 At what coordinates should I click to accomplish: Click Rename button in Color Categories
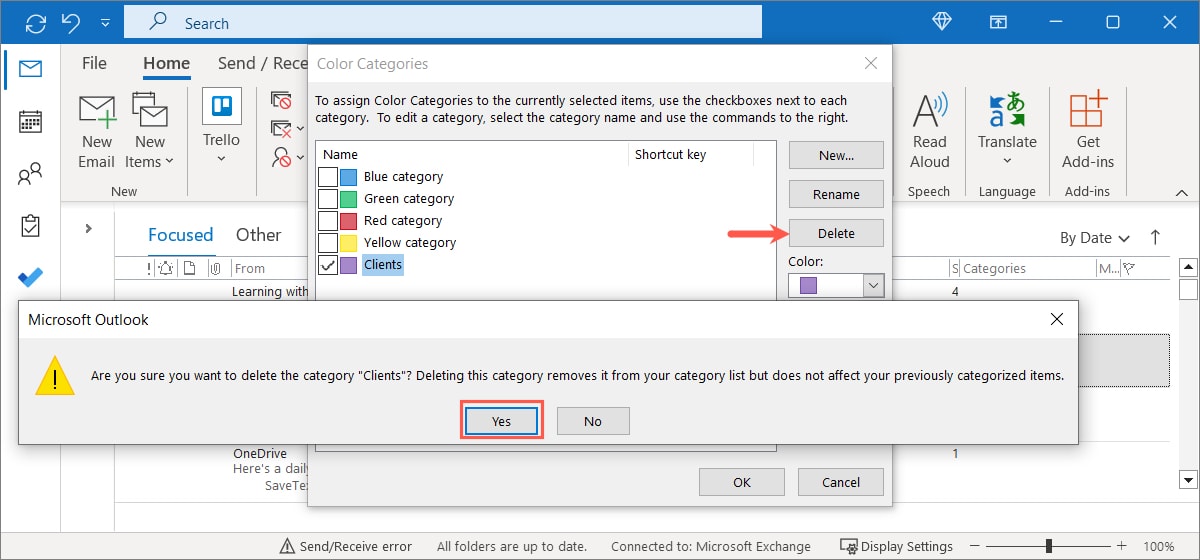pos(836,194)
